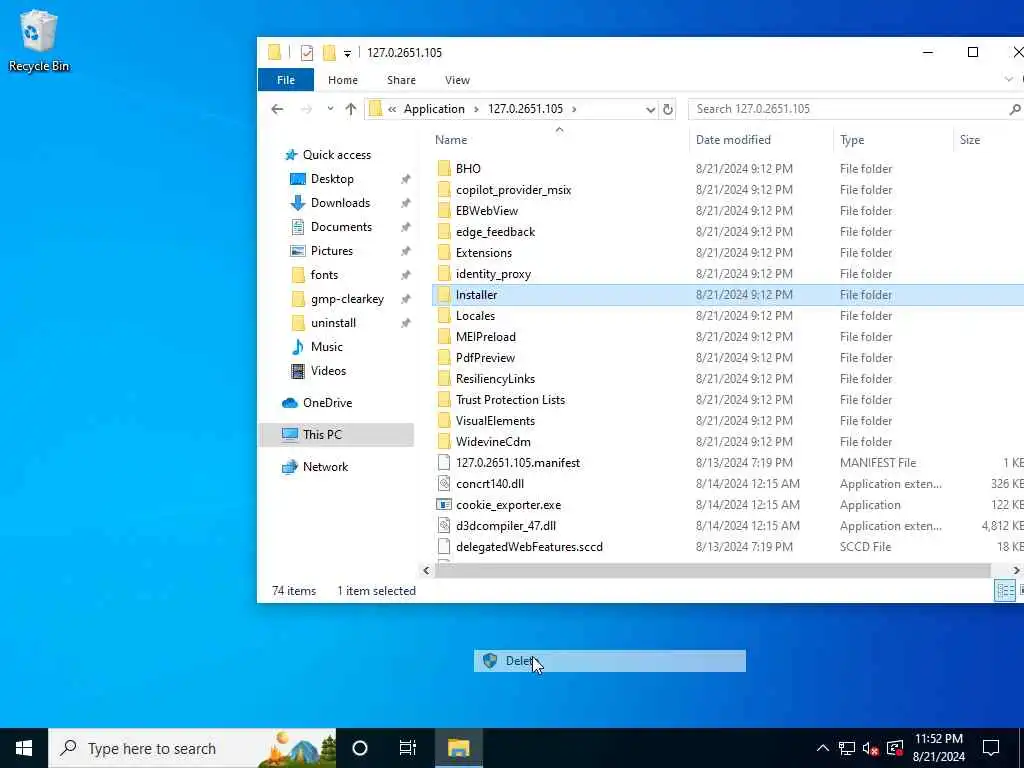Select the VisualElements folder
The image size is (1024, 768).
495,421
